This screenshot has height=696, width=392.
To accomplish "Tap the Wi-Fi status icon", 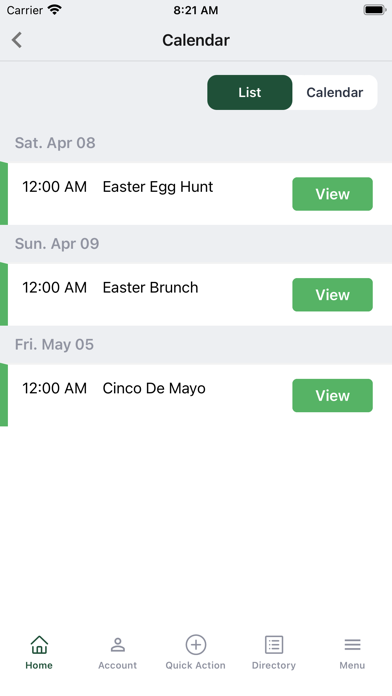I will pyautogui.click(x=55, y=10).
